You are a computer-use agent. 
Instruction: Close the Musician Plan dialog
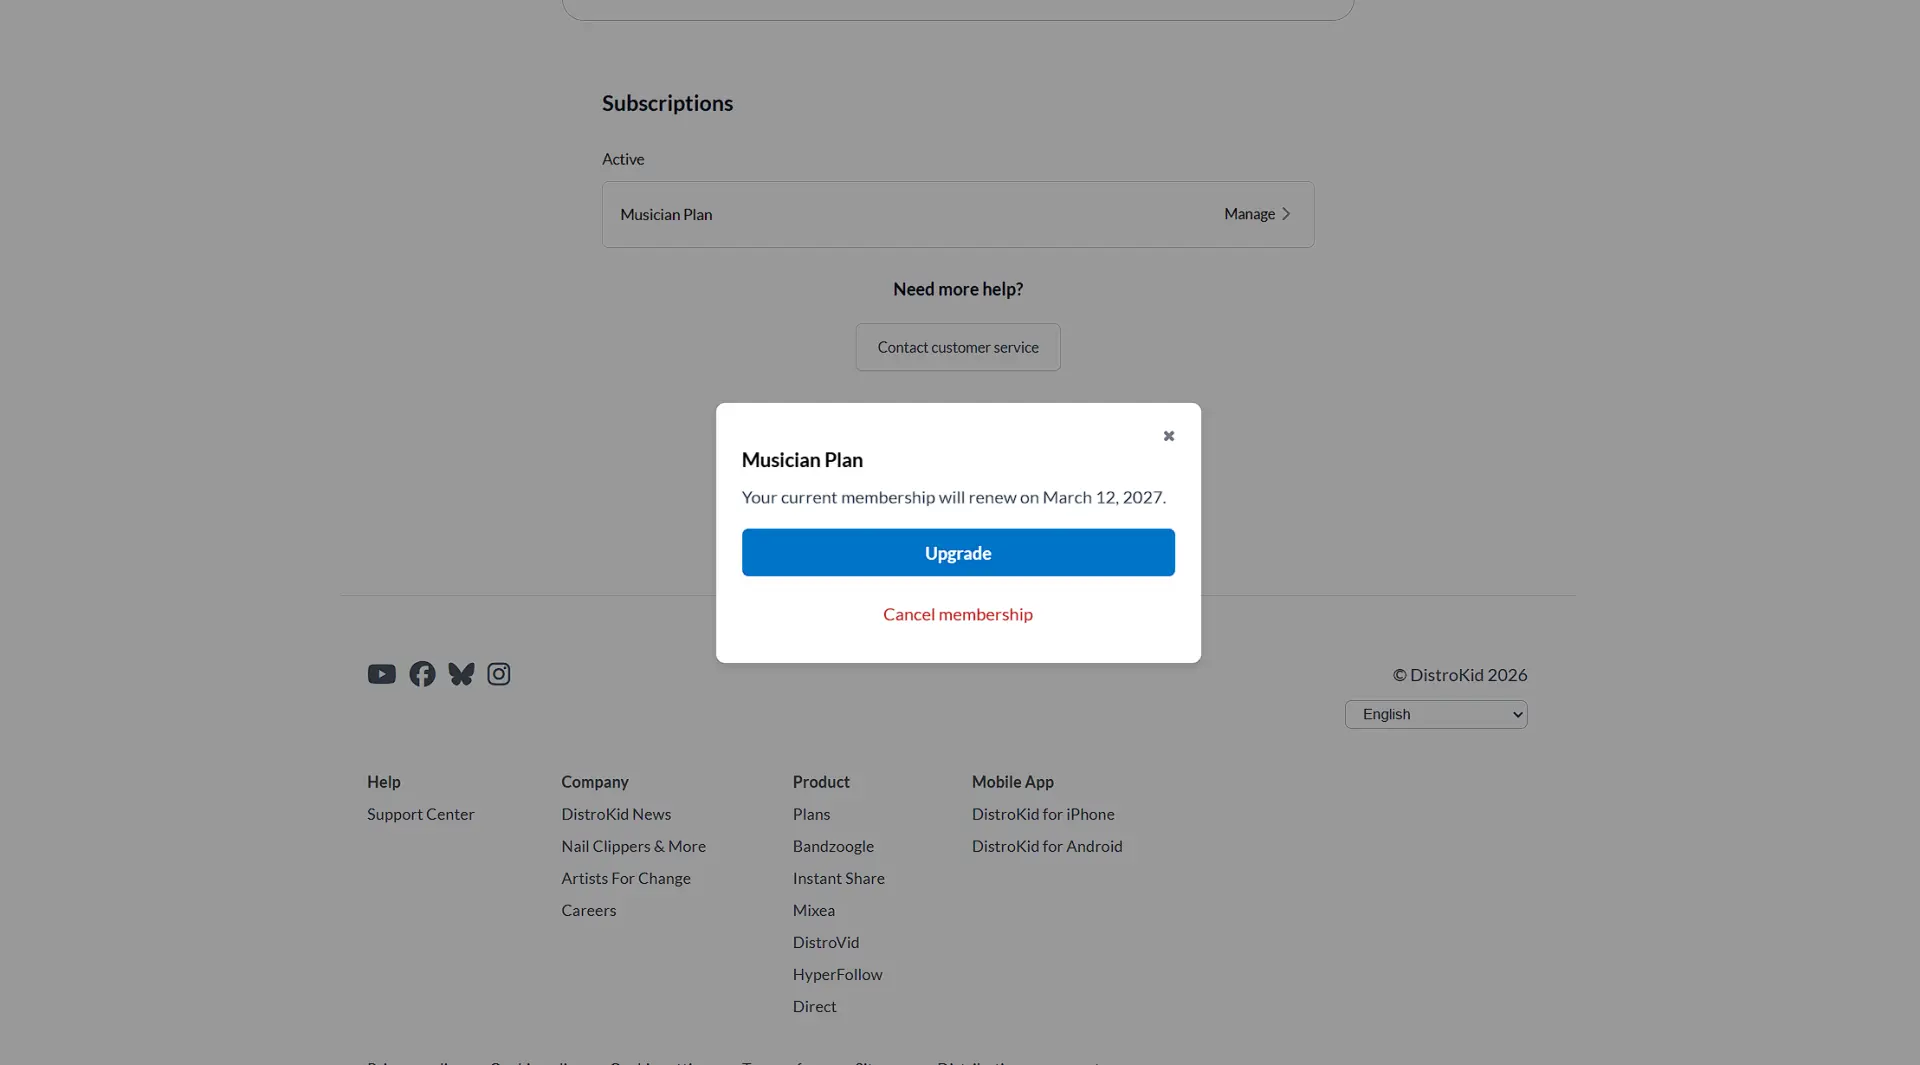1168,436
